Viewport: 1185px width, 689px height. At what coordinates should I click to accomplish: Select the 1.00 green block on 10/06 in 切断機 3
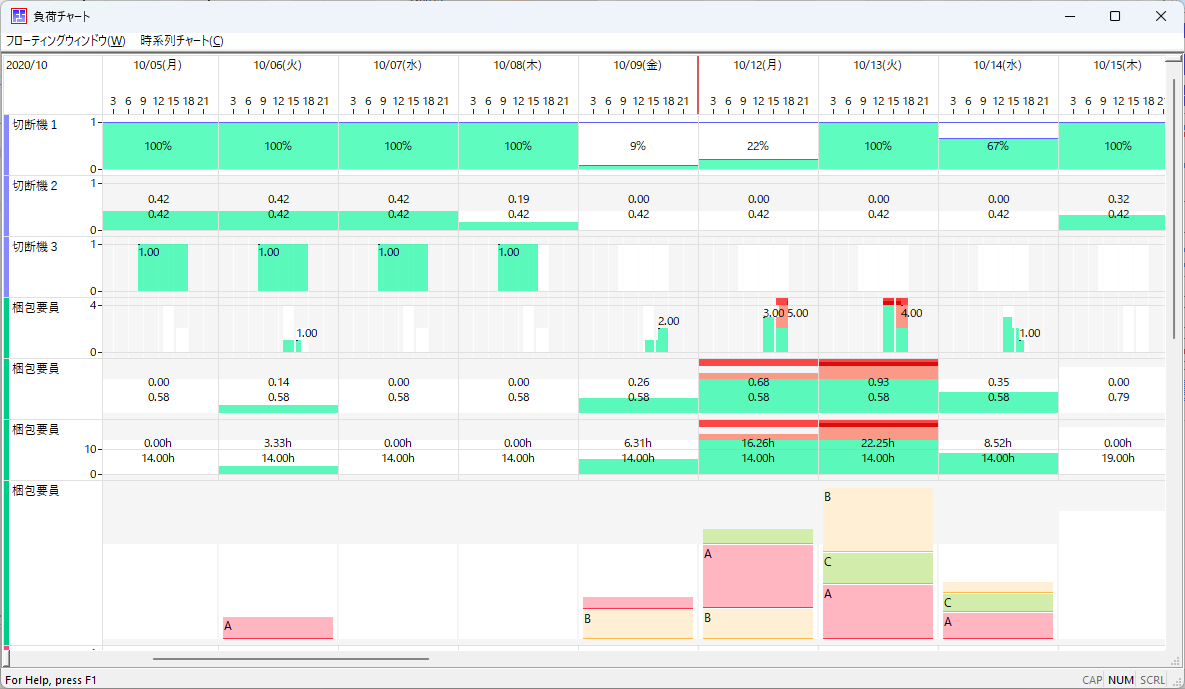(283, 267)
